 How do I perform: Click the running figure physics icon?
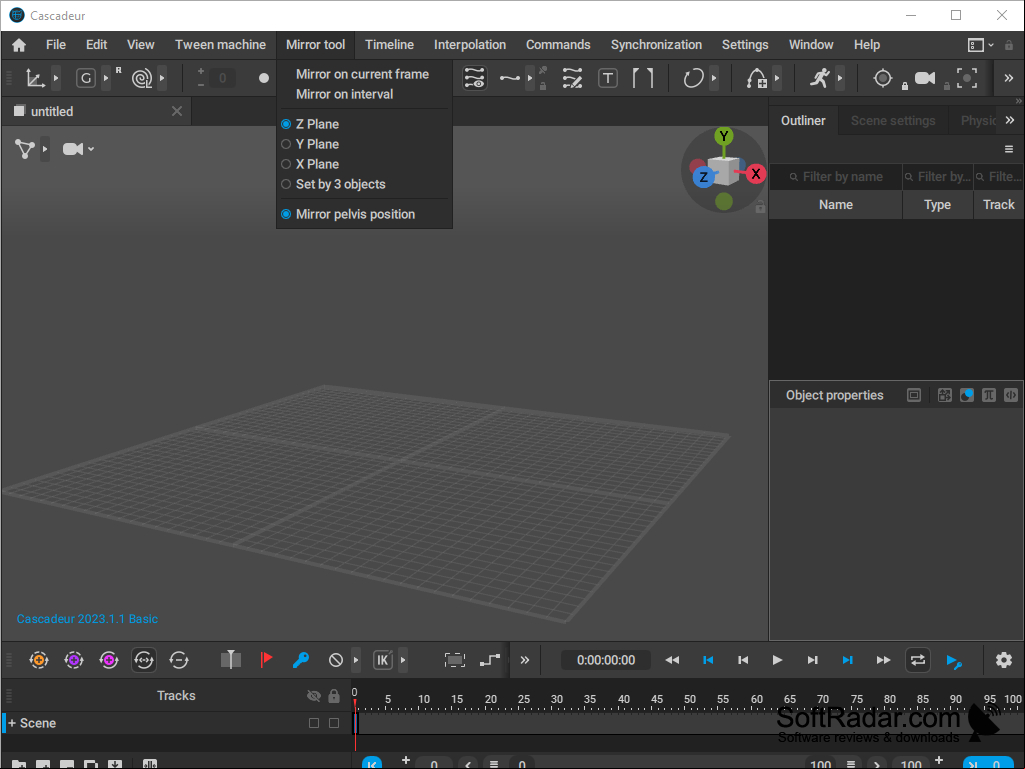coord(820,78)
